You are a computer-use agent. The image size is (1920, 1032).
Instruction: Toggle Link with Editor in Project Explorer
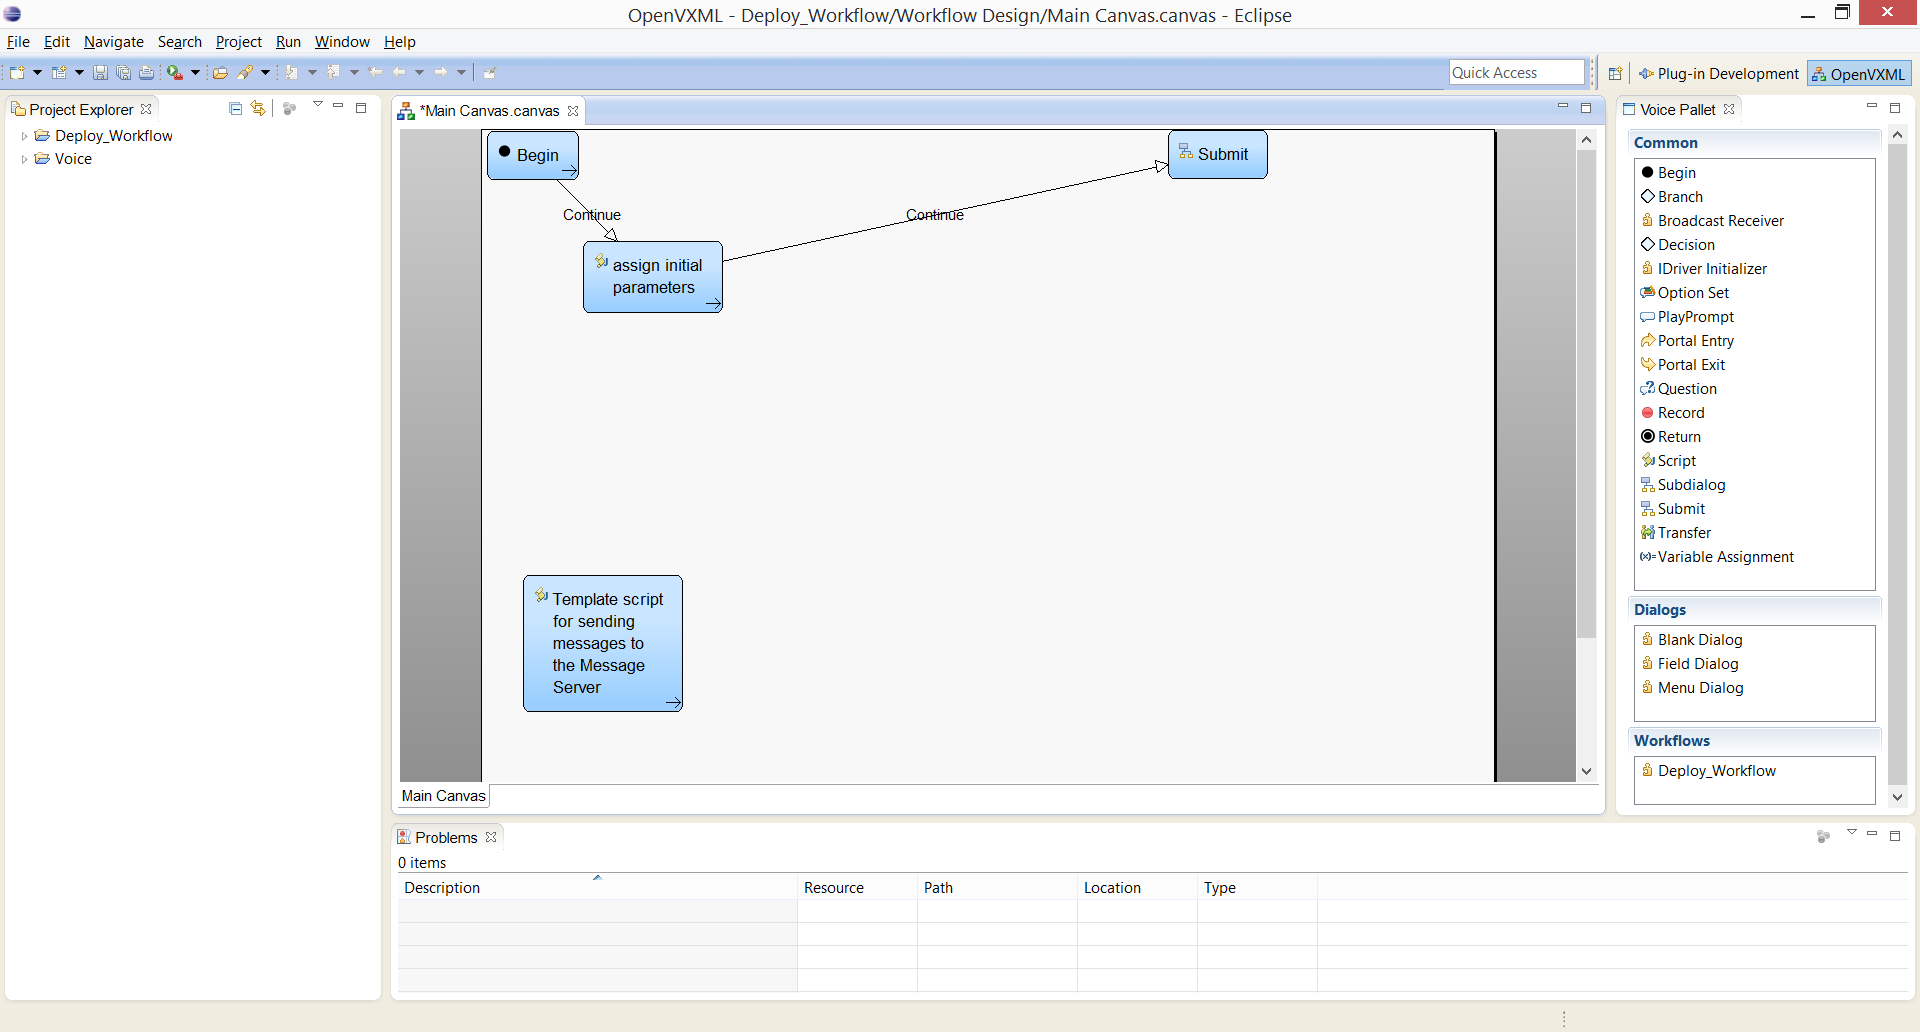tap(258, 108)
